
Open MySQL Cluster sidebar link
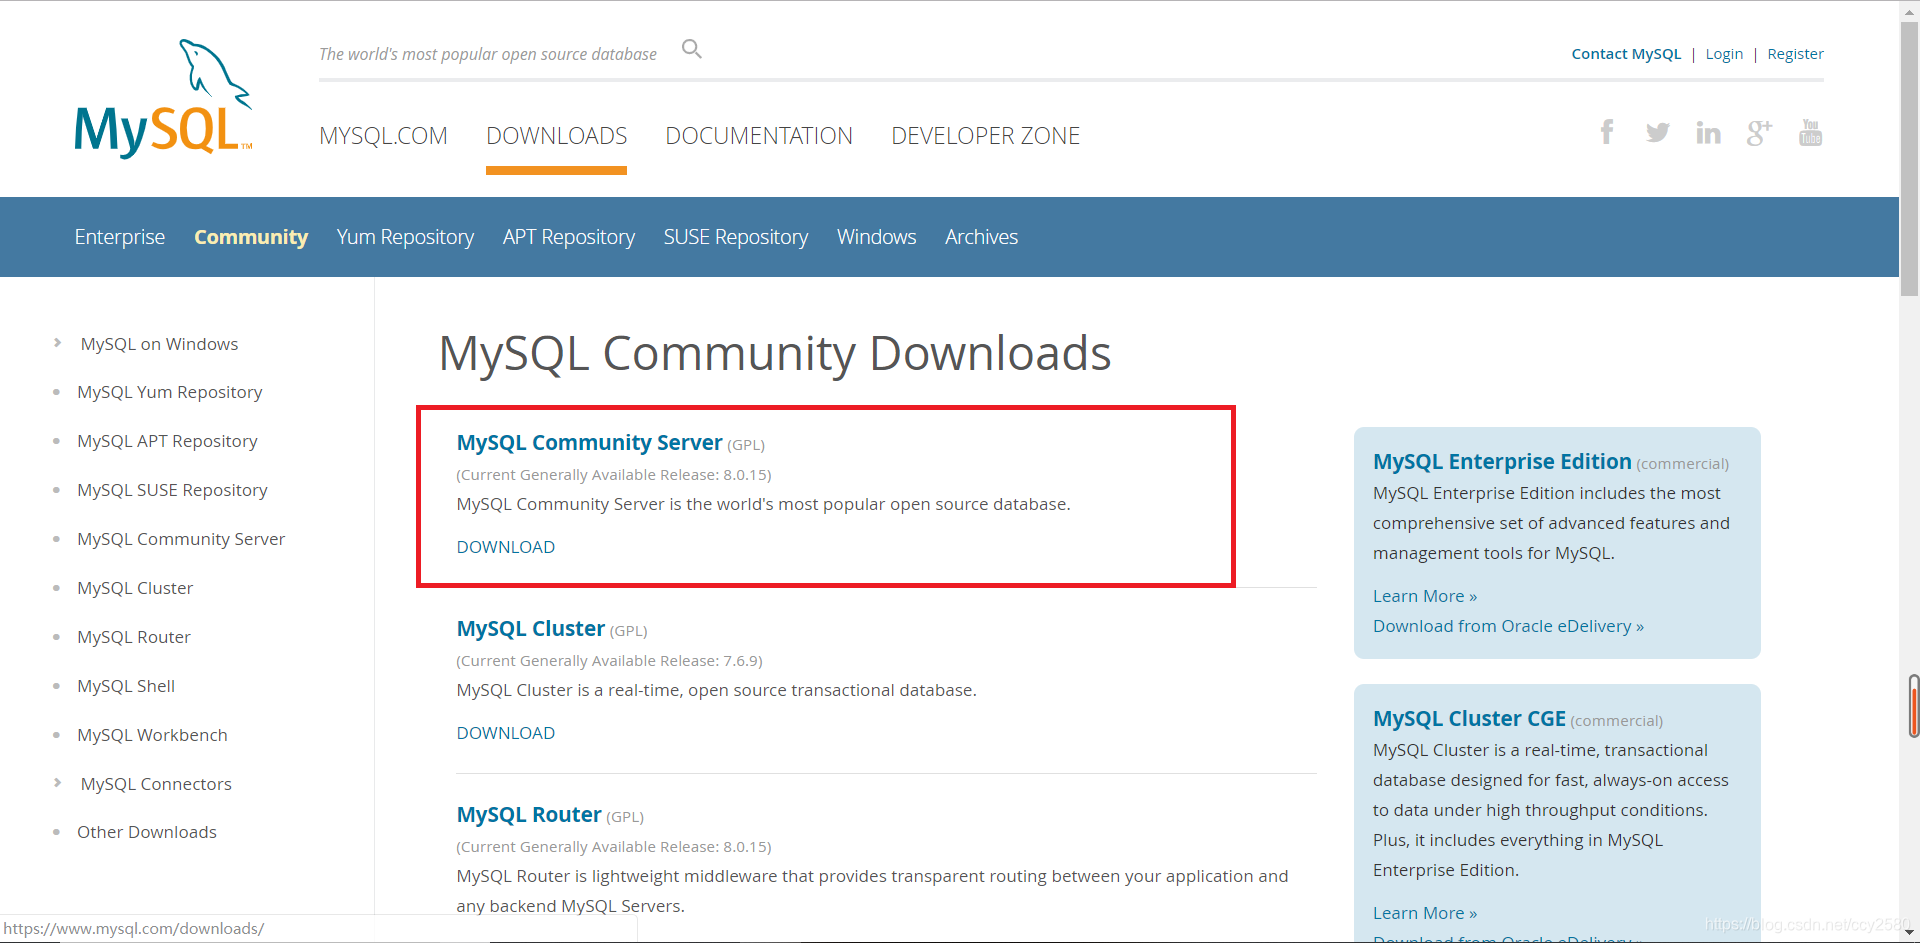[x=135, y=588]
